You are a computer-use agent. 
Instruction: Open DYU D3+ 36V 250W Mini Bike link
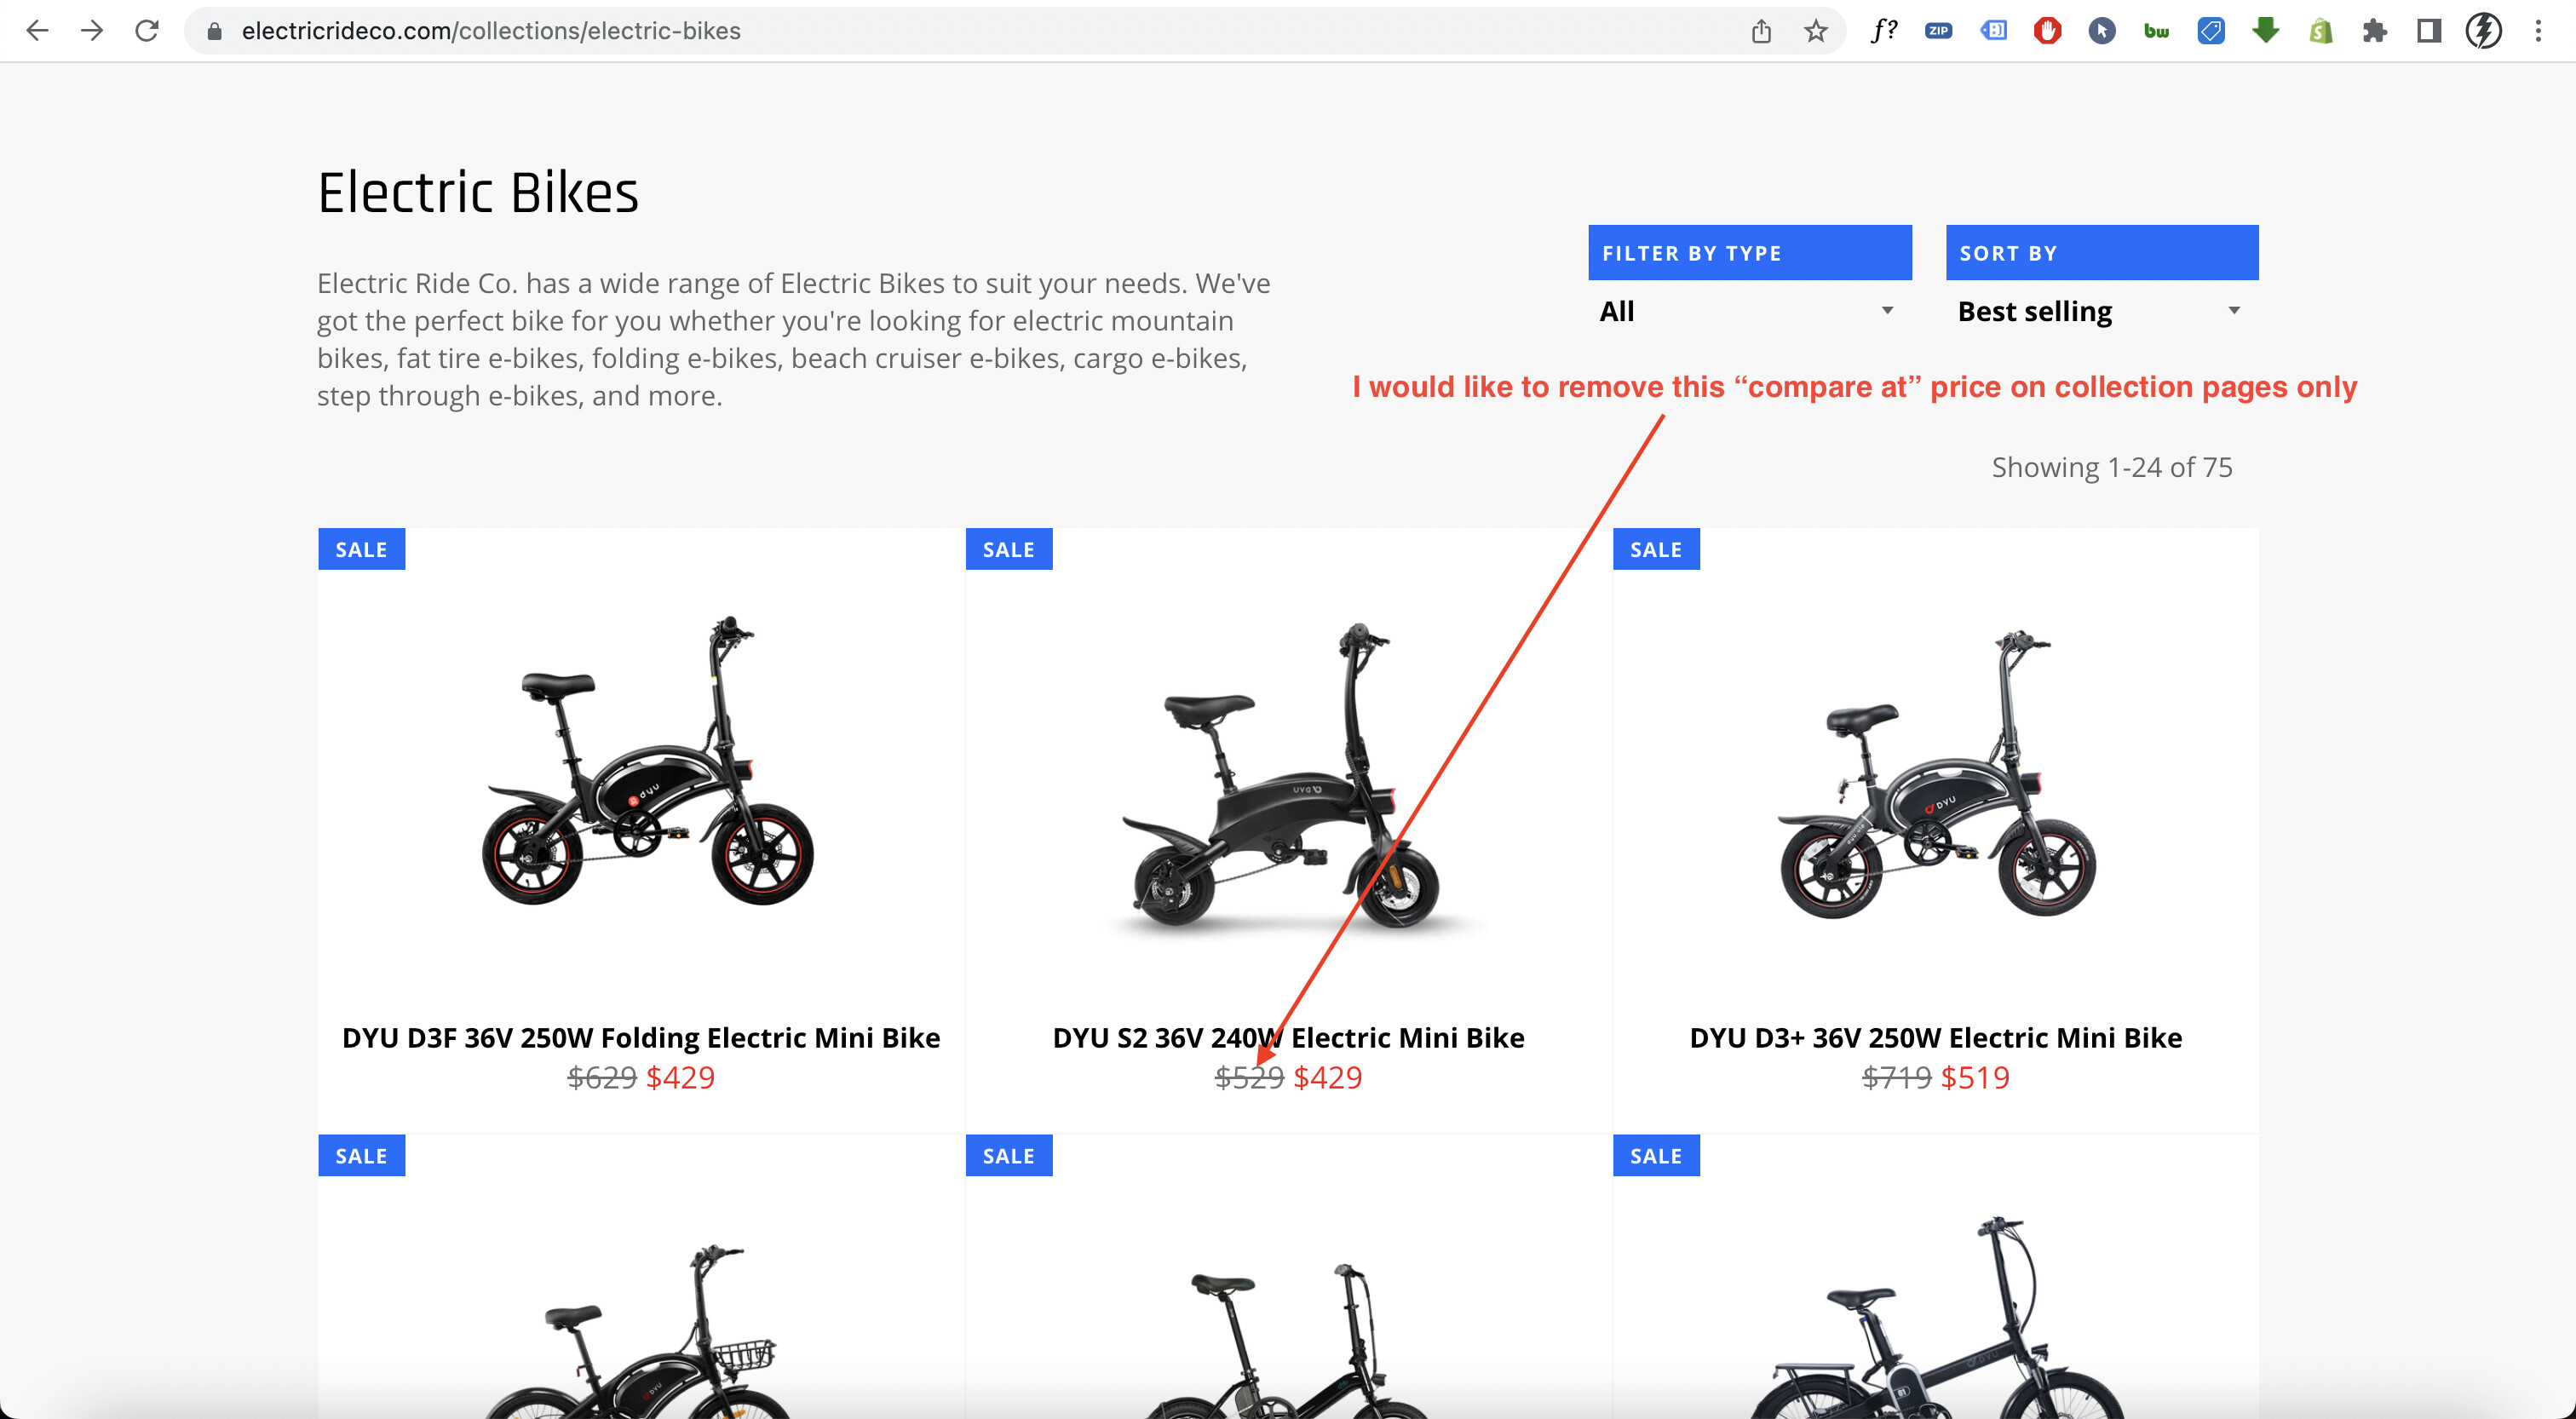1935,1037
